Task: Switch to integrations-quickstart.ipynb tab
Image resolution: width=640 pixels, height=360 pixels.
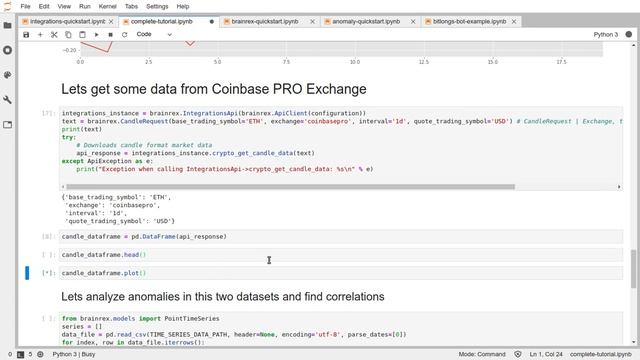Action: [67, 22]
